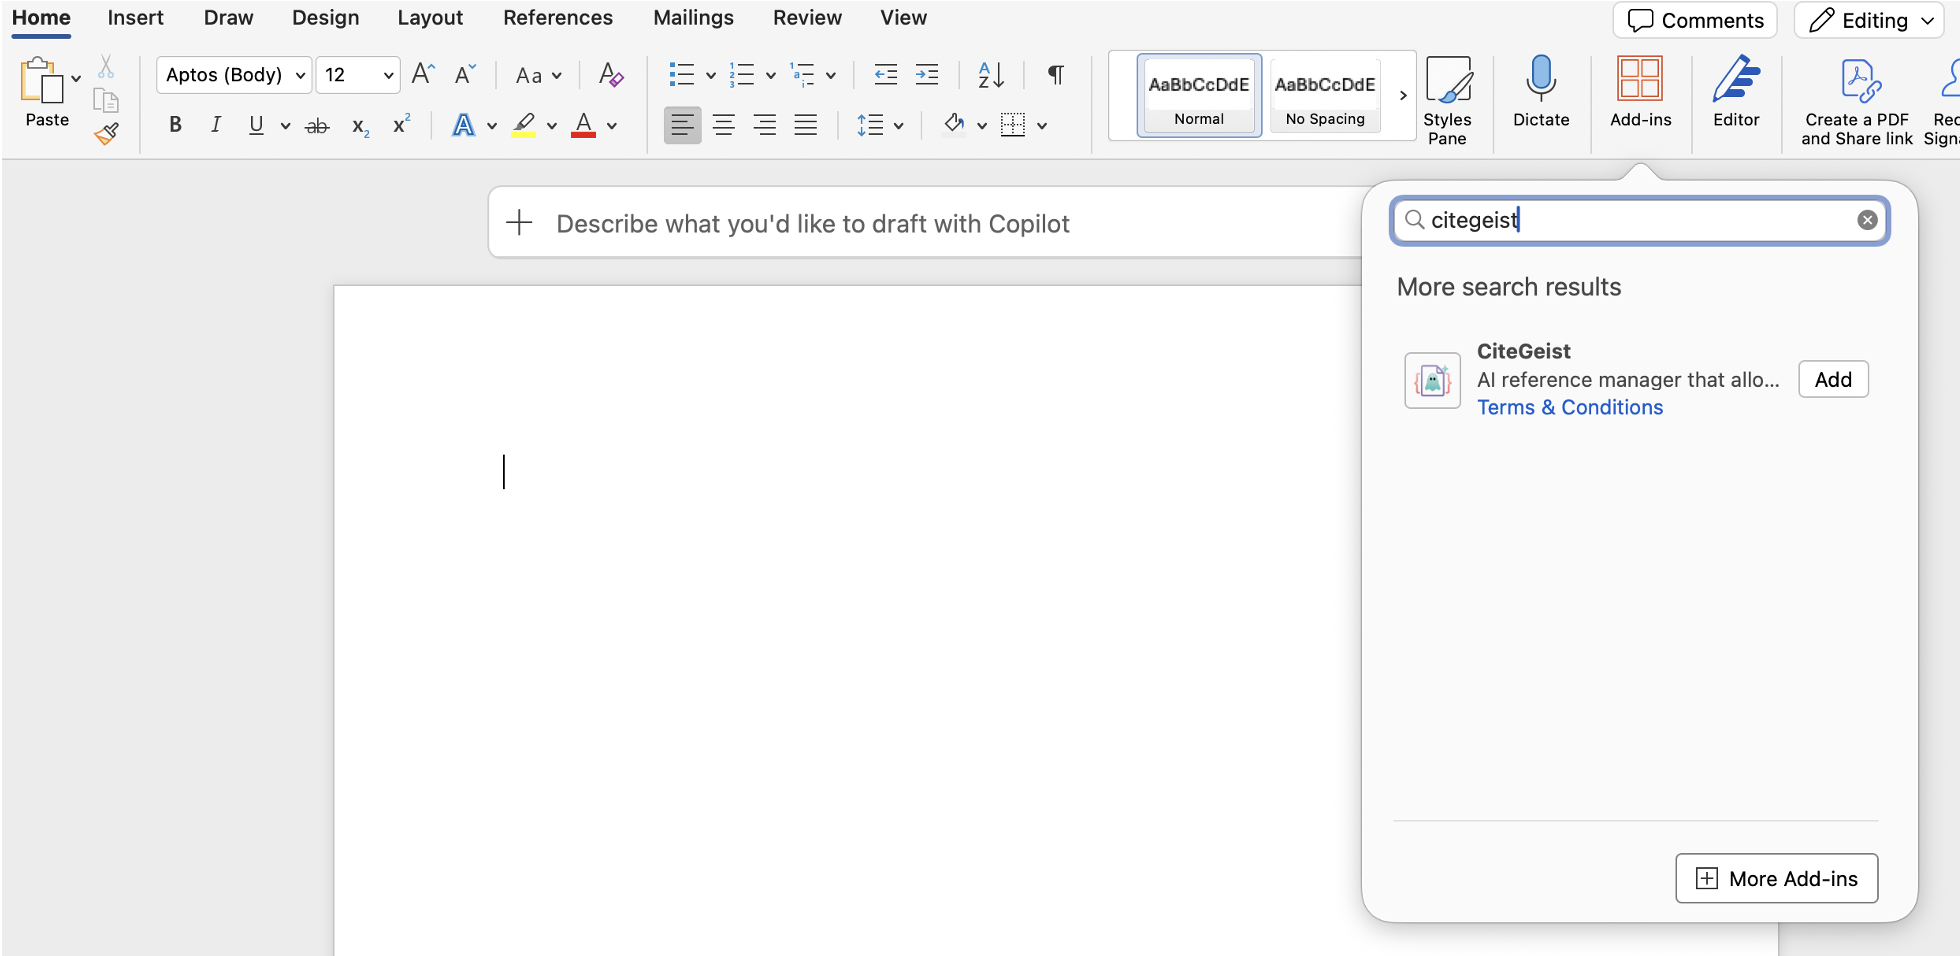The image size is (1960, 956).
Task: Switch to the Draw tab
Action: pos(228,18)
